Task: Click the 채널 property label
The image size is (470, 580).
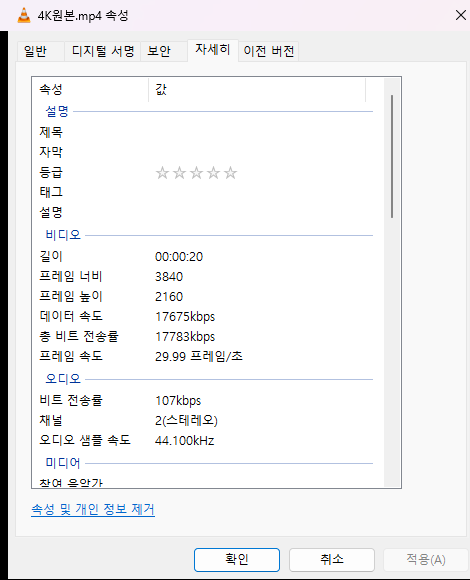Action: click(x=51, y=420)
